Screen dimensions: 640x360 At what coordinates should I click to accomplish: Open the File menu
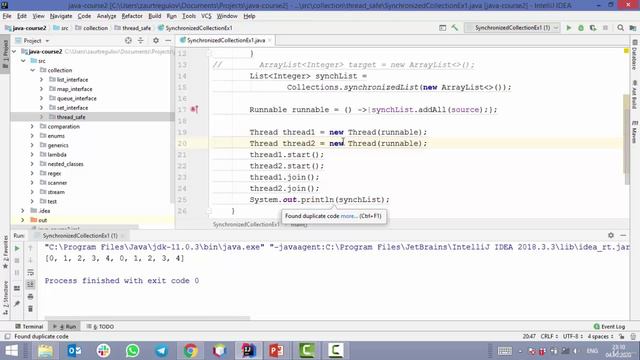pos(7,16)
